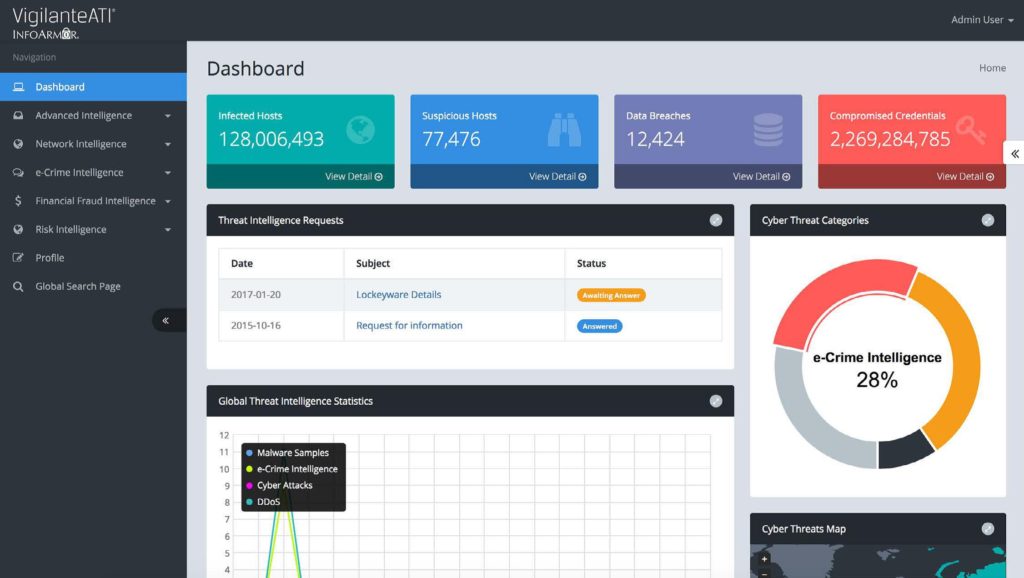Collapse the left sidebar with chevron button
This screenshot has width=1024, height=578.
[167, 320]
